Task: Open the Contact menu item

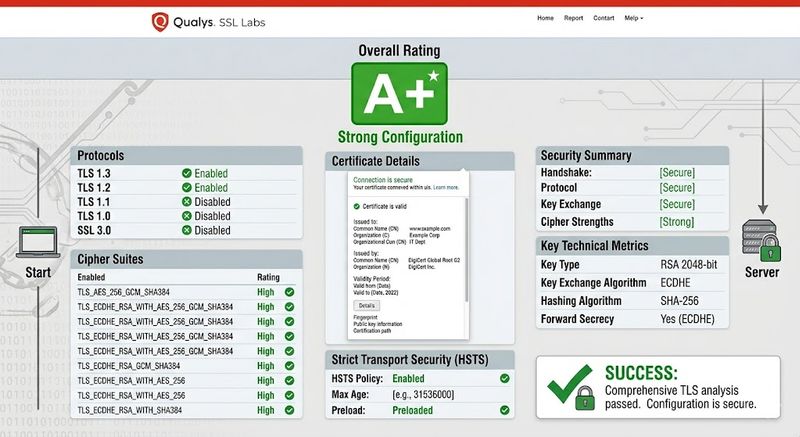Action: [604, 18]
